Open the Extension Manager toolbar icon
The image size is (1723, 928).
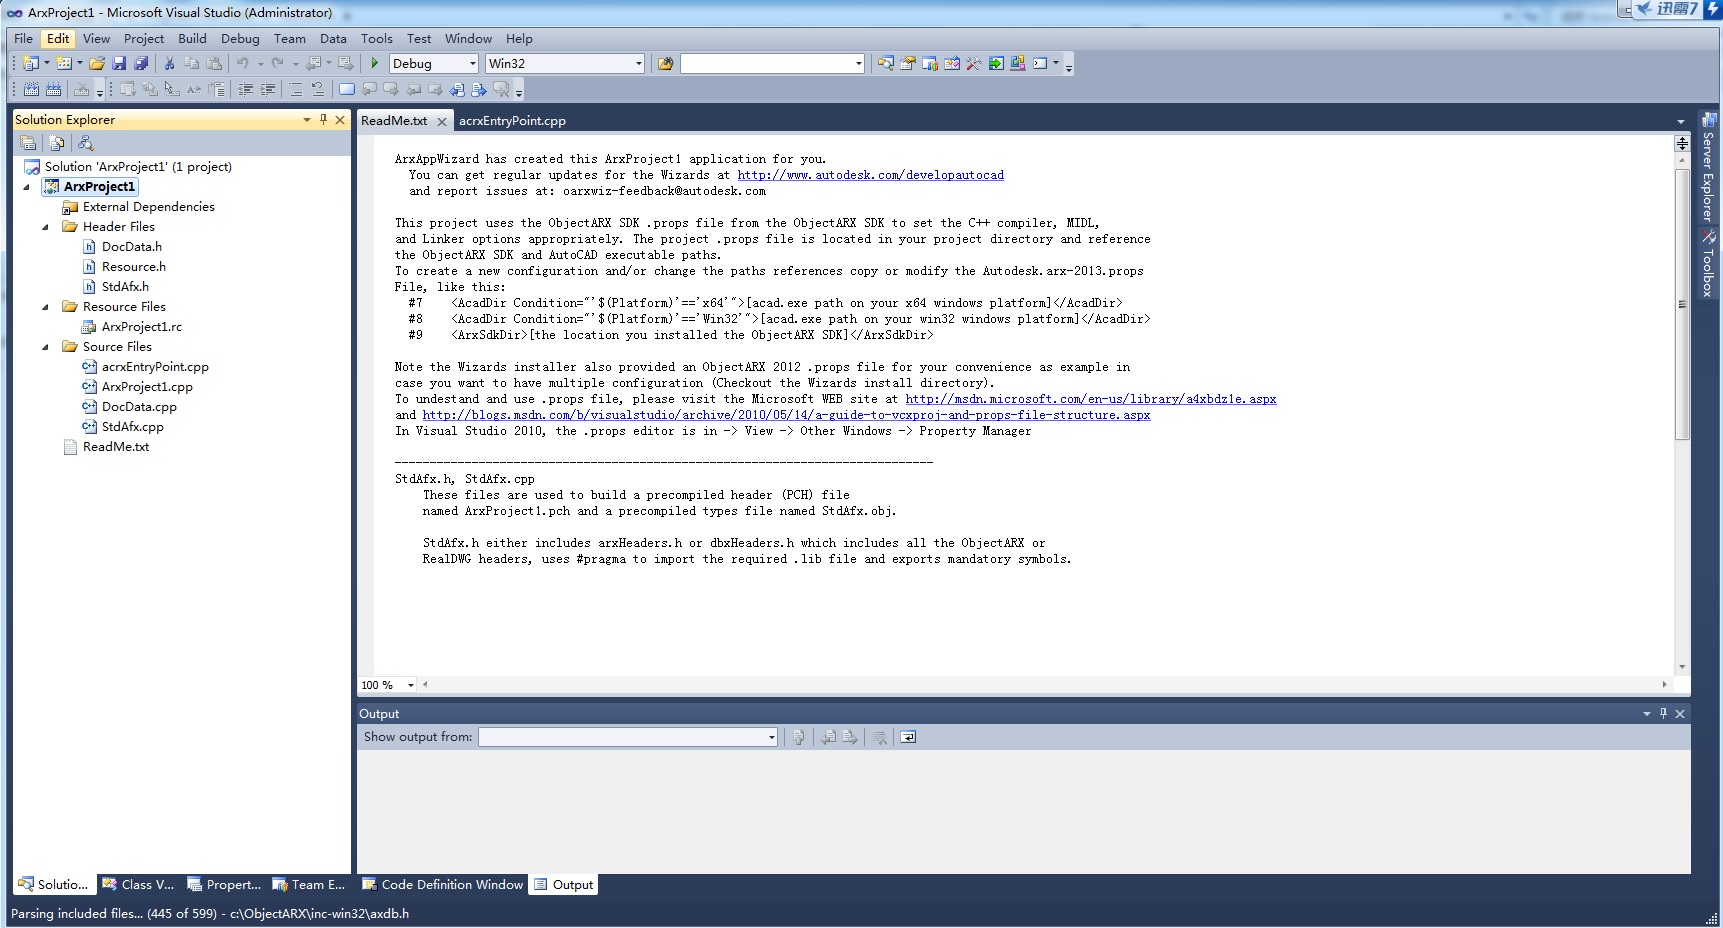(1018, 63)
